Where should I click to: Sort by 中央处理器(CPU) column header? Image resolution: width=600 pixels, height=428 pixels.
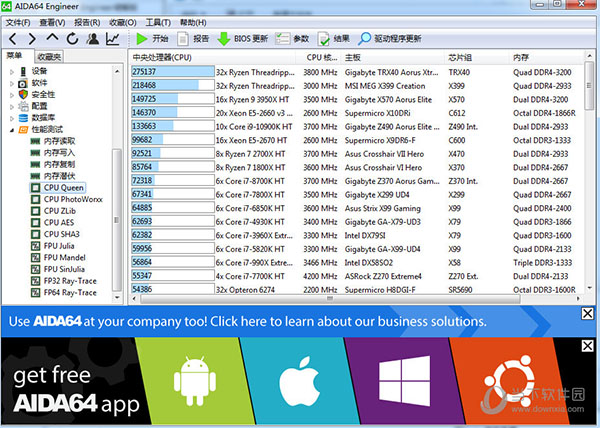point(212,57)
